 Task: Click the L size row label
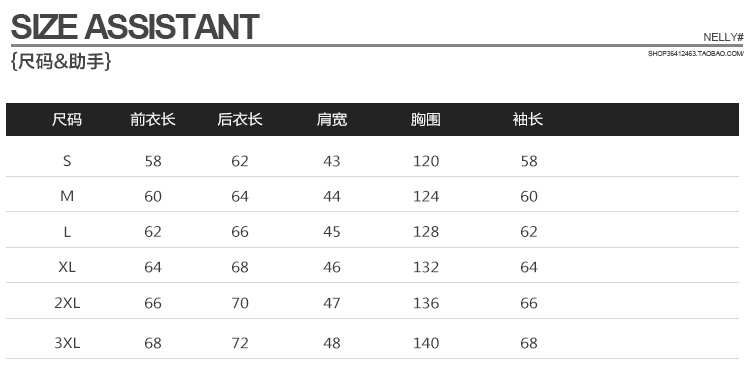(67, 232)
